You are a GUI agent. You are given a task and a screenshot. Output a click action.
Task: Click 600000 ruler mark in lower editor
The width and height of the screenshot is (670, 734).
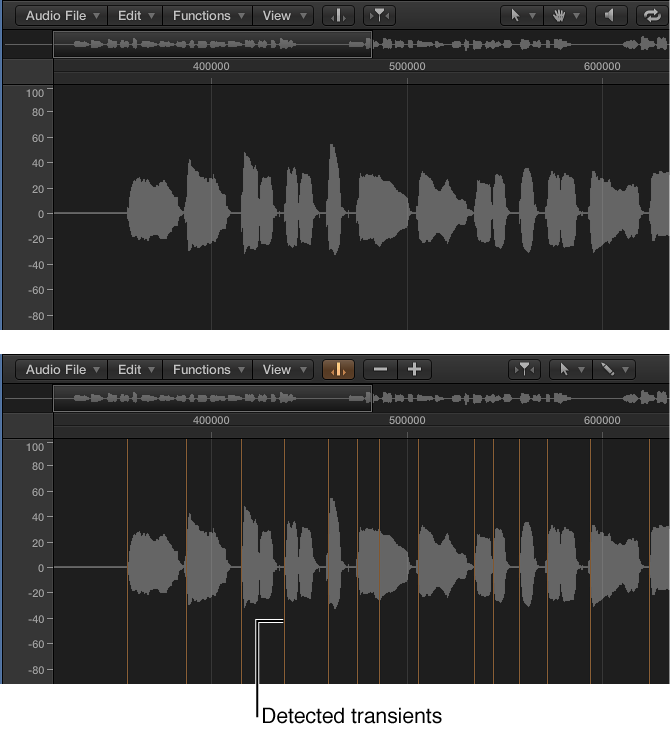(602, 420)
